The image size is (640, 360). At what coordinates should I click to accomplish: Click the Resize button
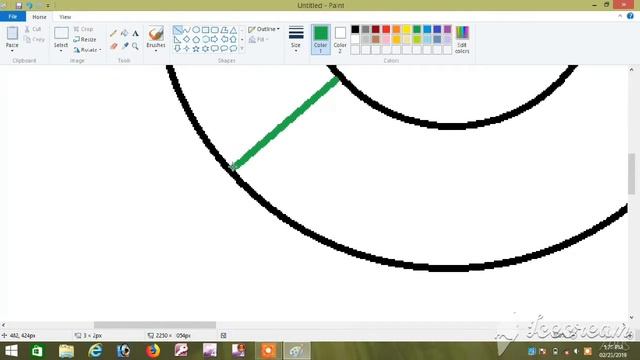[x=85, y=40]
